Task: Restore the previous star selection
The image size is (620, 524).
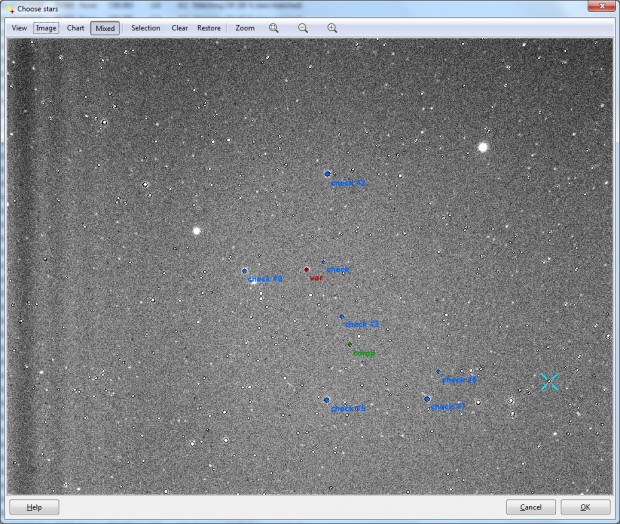Action: coord(209,28)
